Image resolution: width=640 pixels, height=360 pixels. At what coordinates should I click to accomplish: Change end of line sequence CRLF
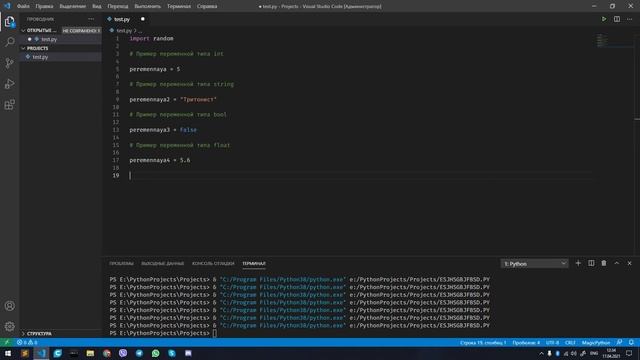pyautogui.click(x=570, y=342)
